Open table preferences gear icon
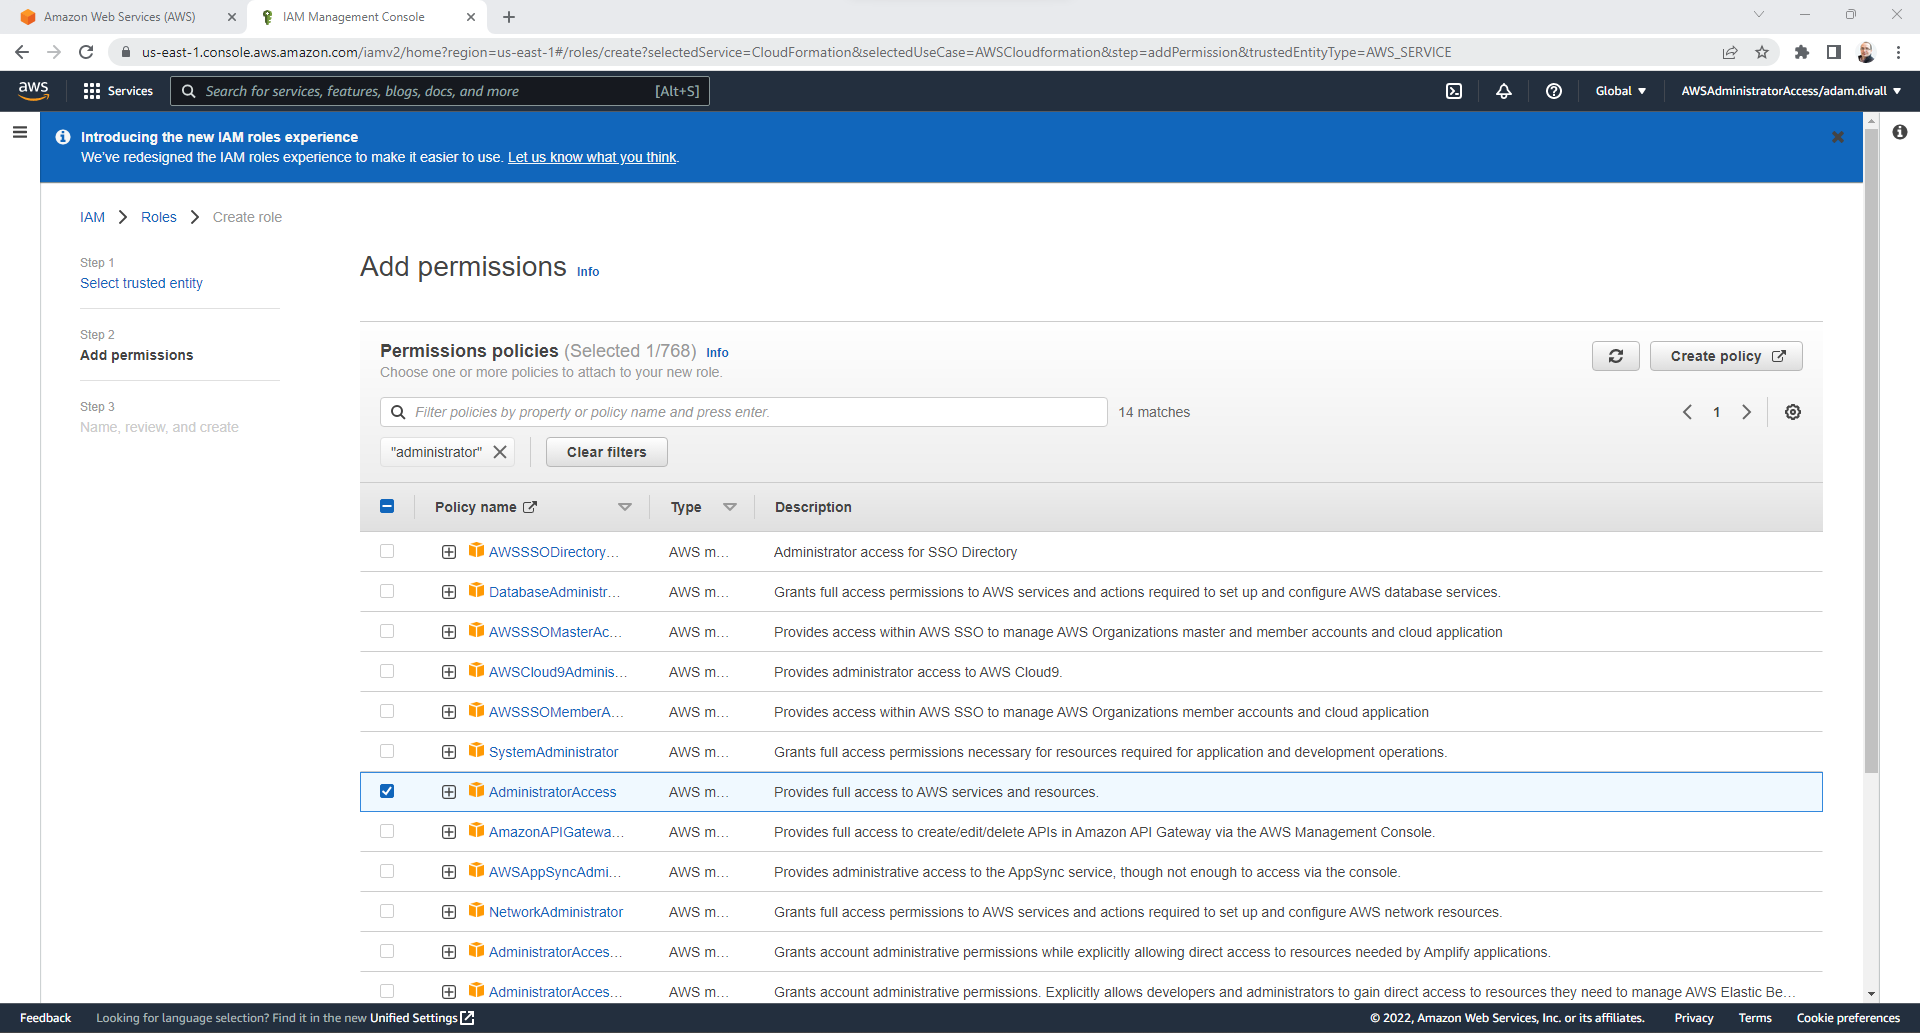Image resolution: width=1920 pixels, height=1033 pixels. [1793, 412]
